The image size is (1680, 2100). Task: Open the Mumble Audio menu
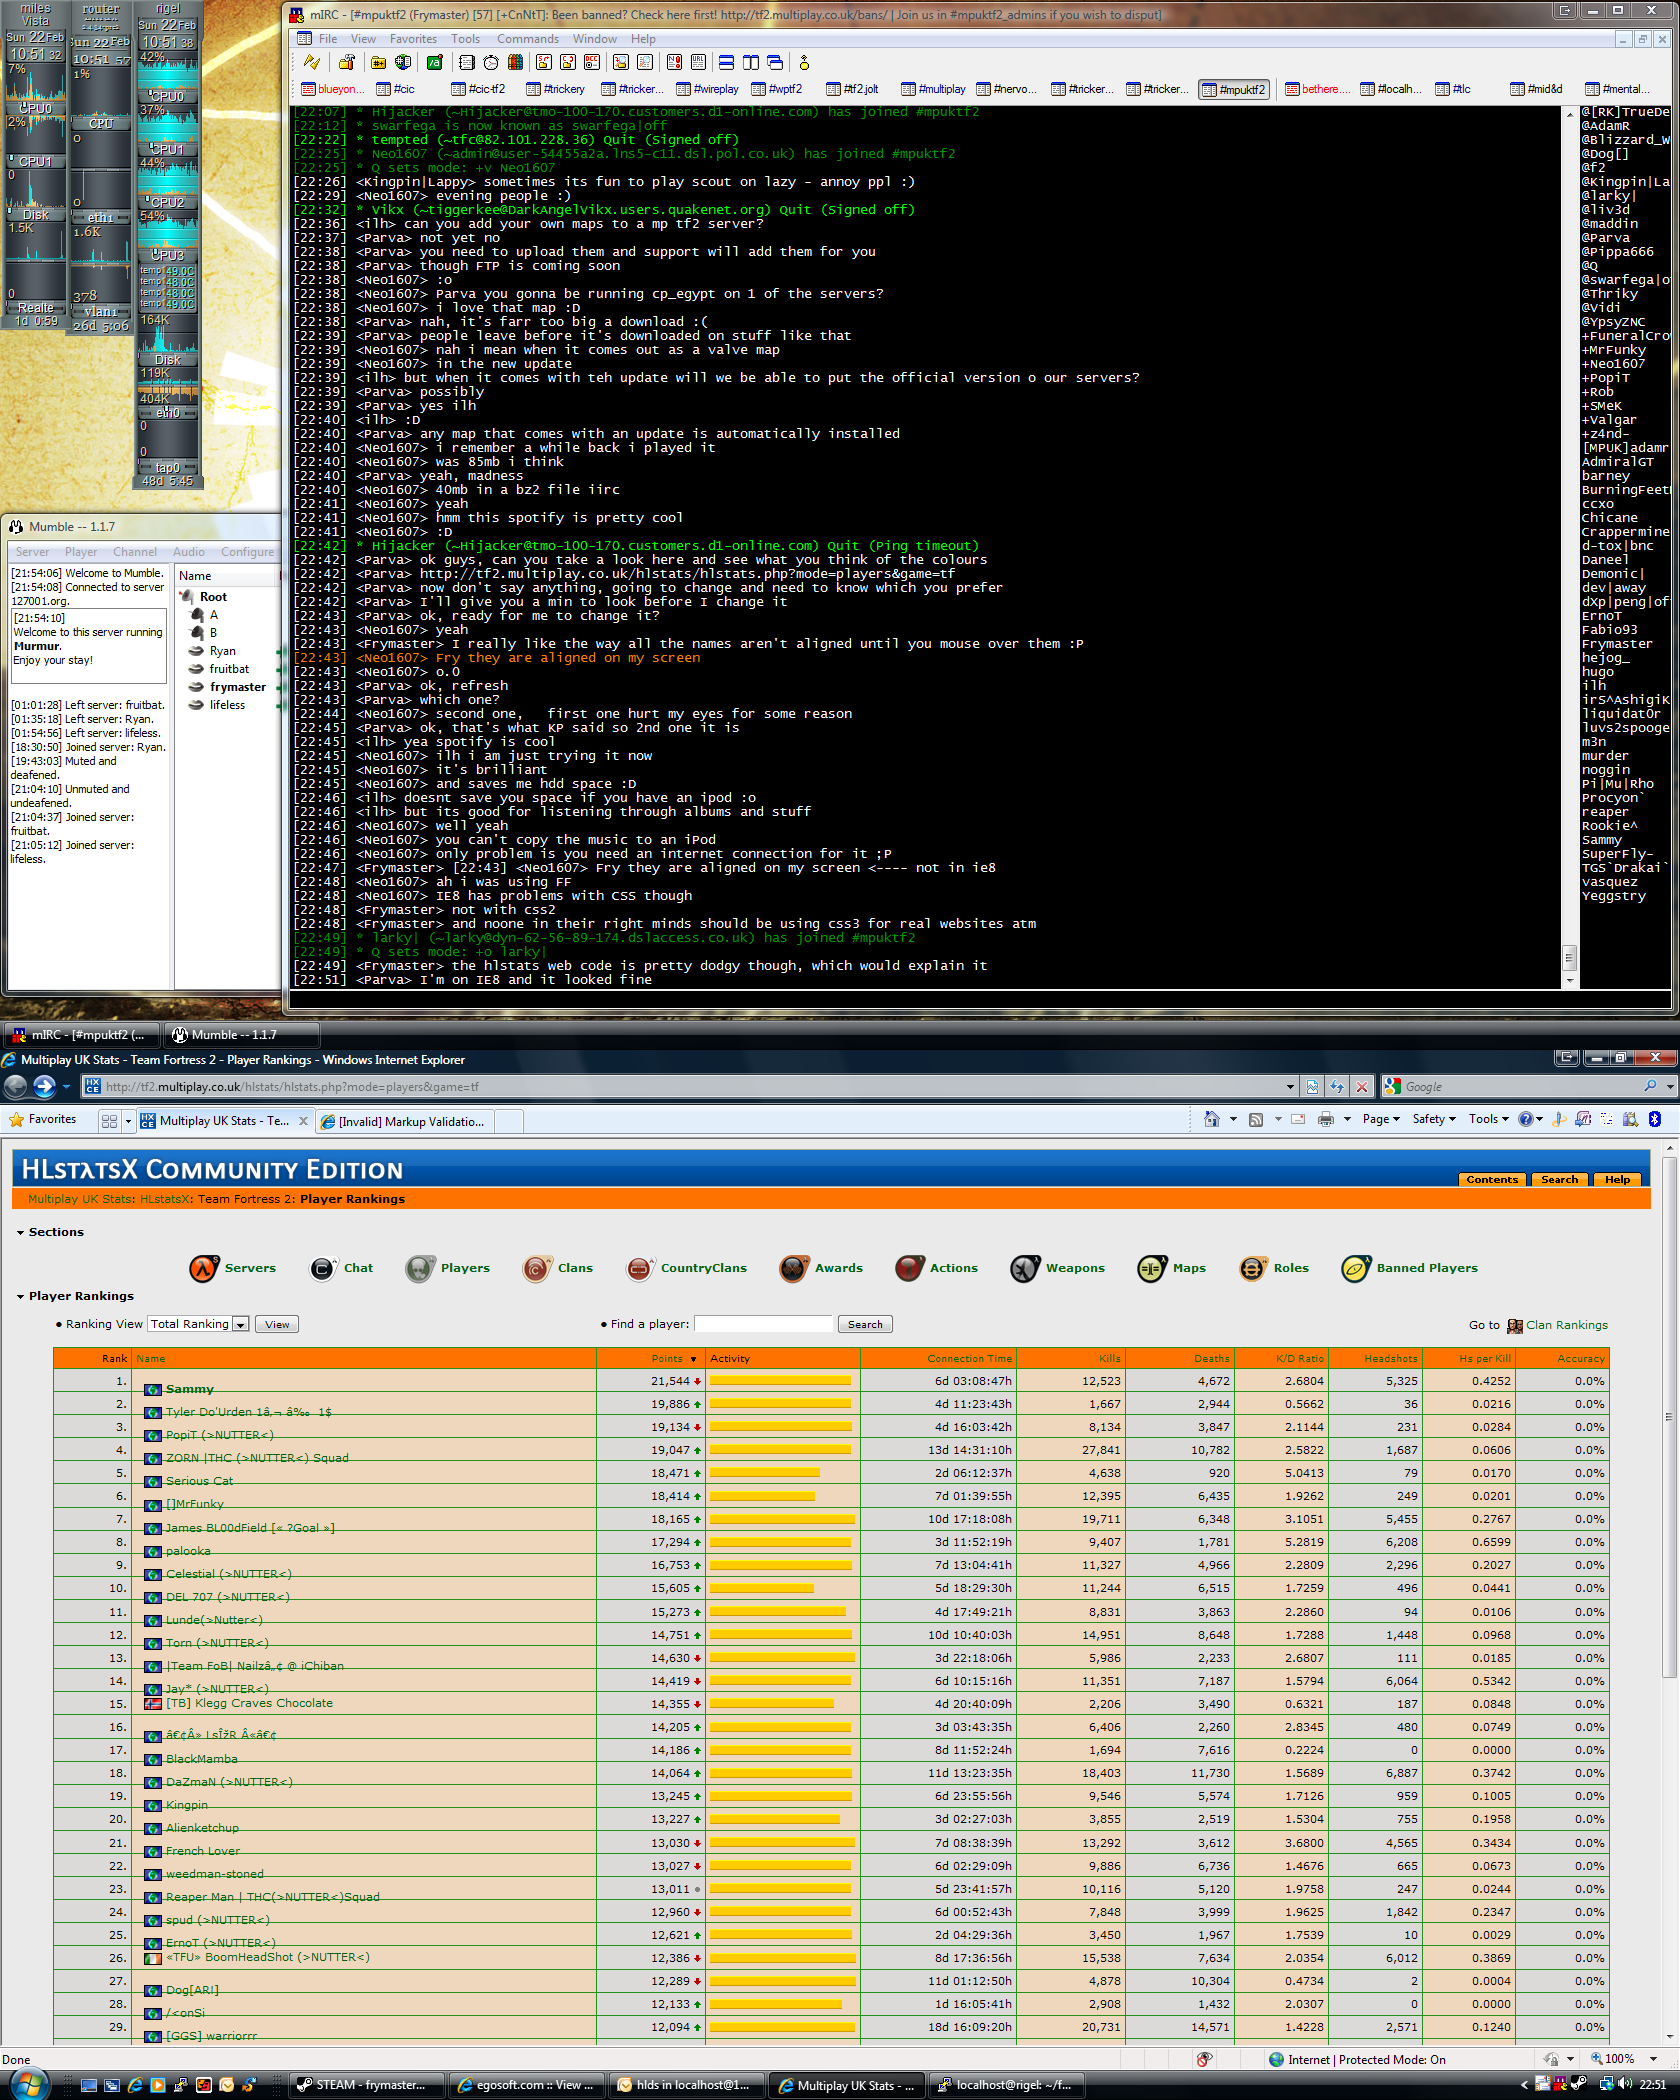point(188,552)
